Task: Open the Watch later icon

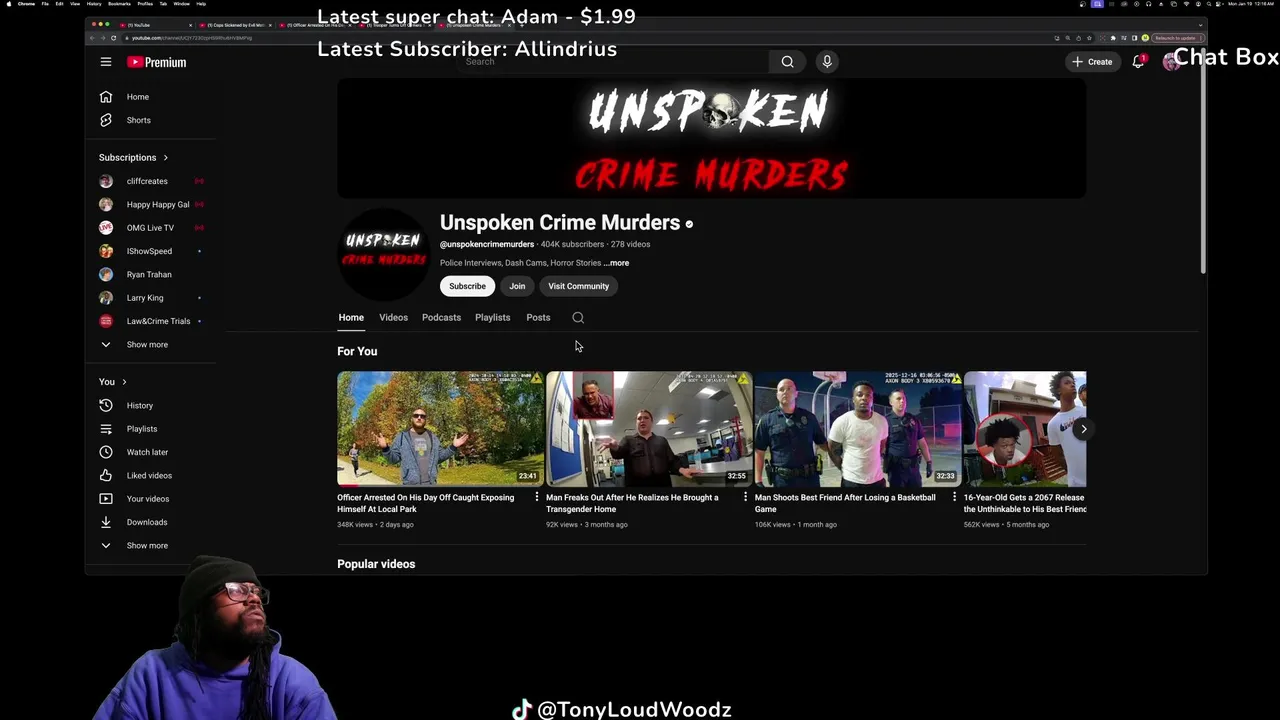Action: tap(106, 452)
